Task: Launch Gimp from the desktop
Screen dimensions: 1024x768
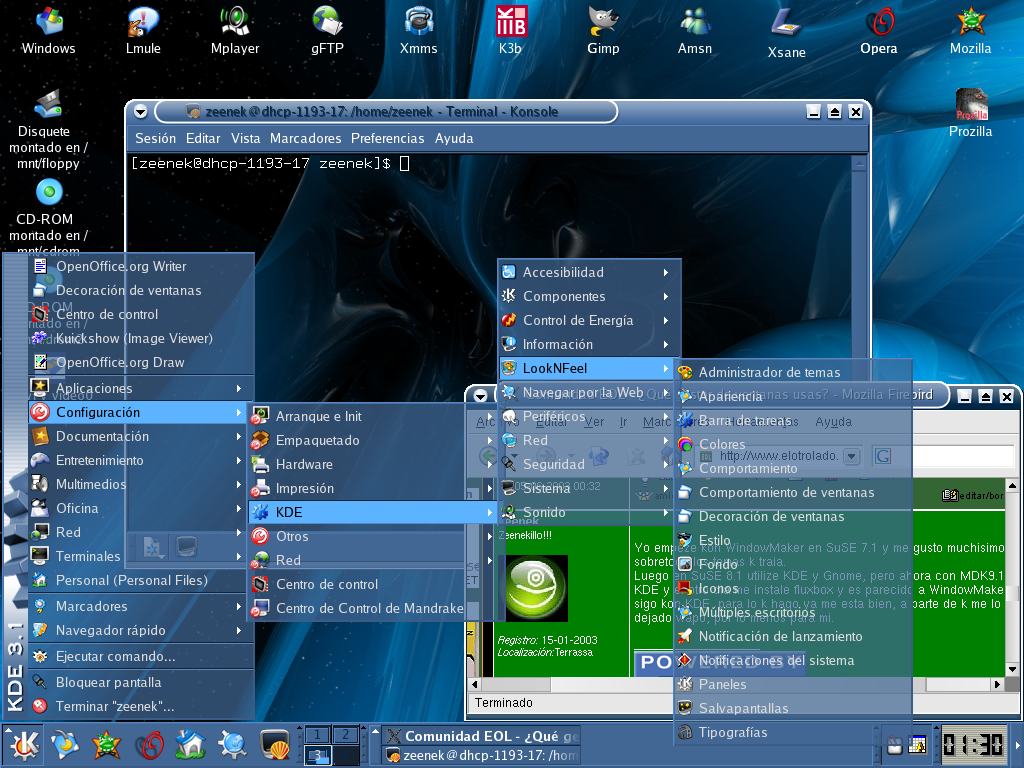Action: coord(602,25)
